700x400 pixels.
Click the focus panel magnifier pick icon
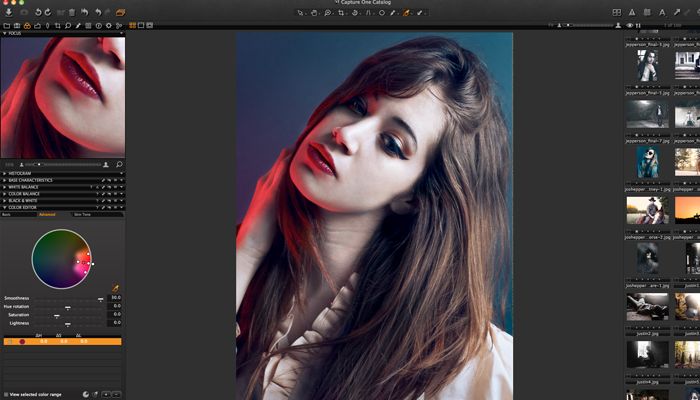119,165
